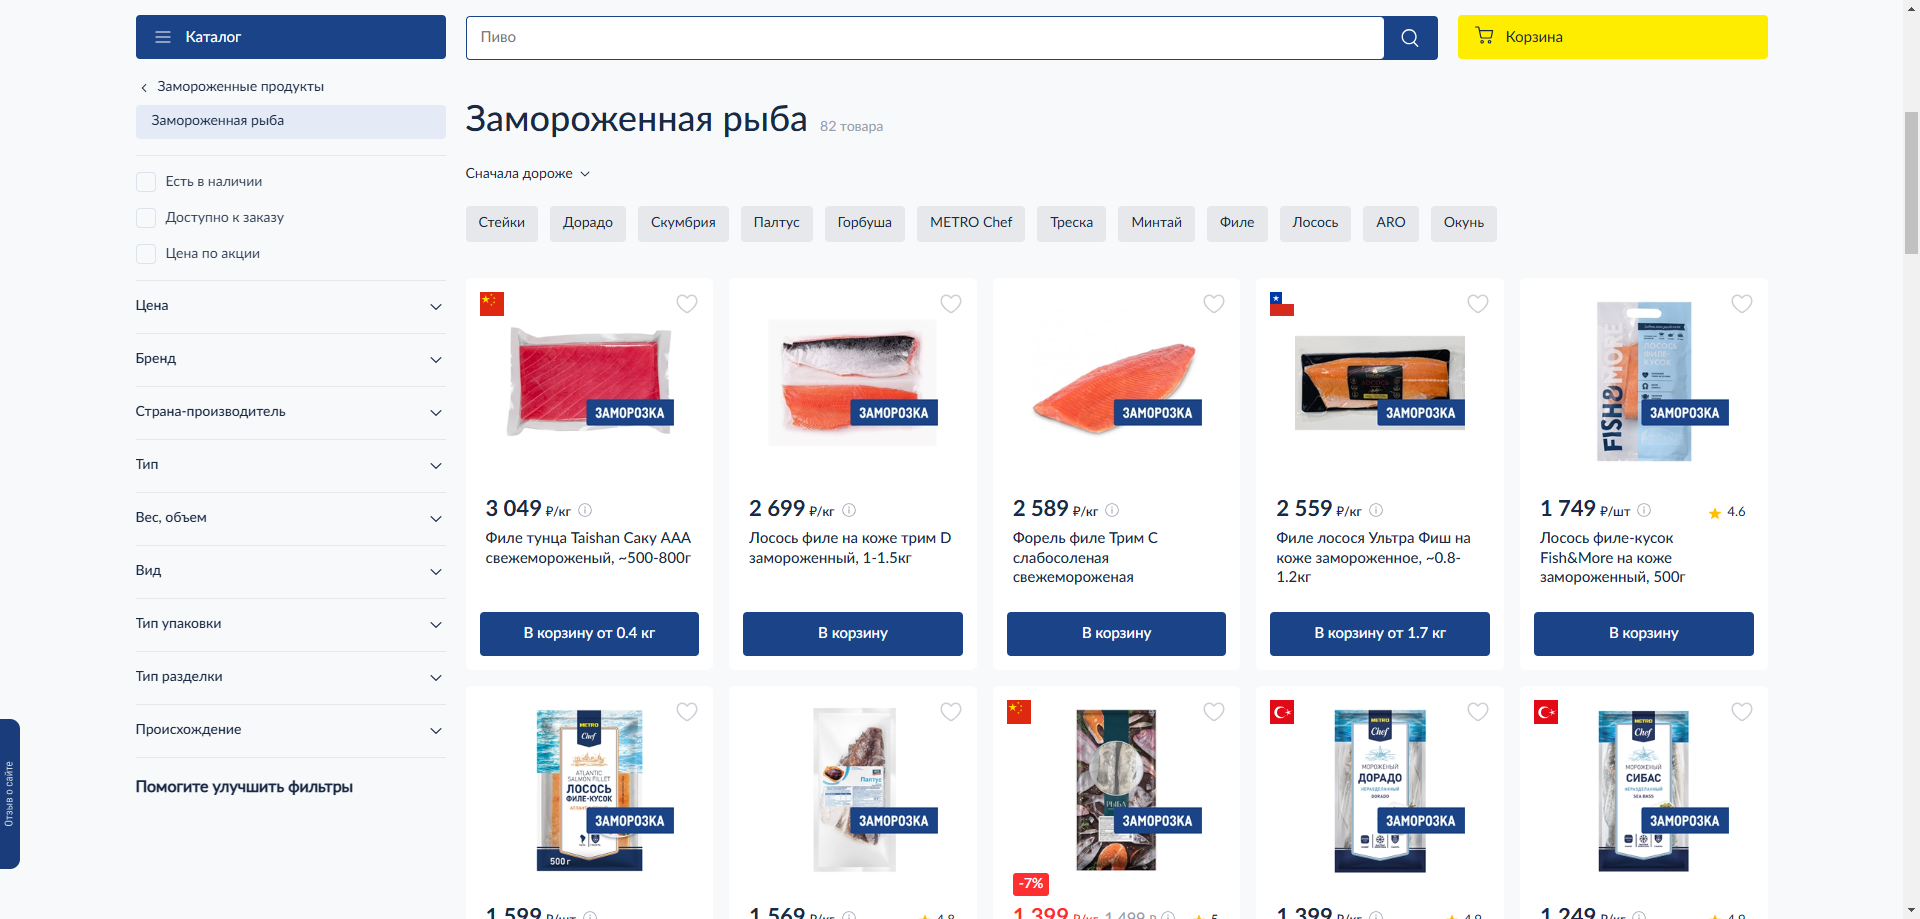Expand the Бренд filter section
The width and height of the screenshot is (1920, 919).
(290, 359)
